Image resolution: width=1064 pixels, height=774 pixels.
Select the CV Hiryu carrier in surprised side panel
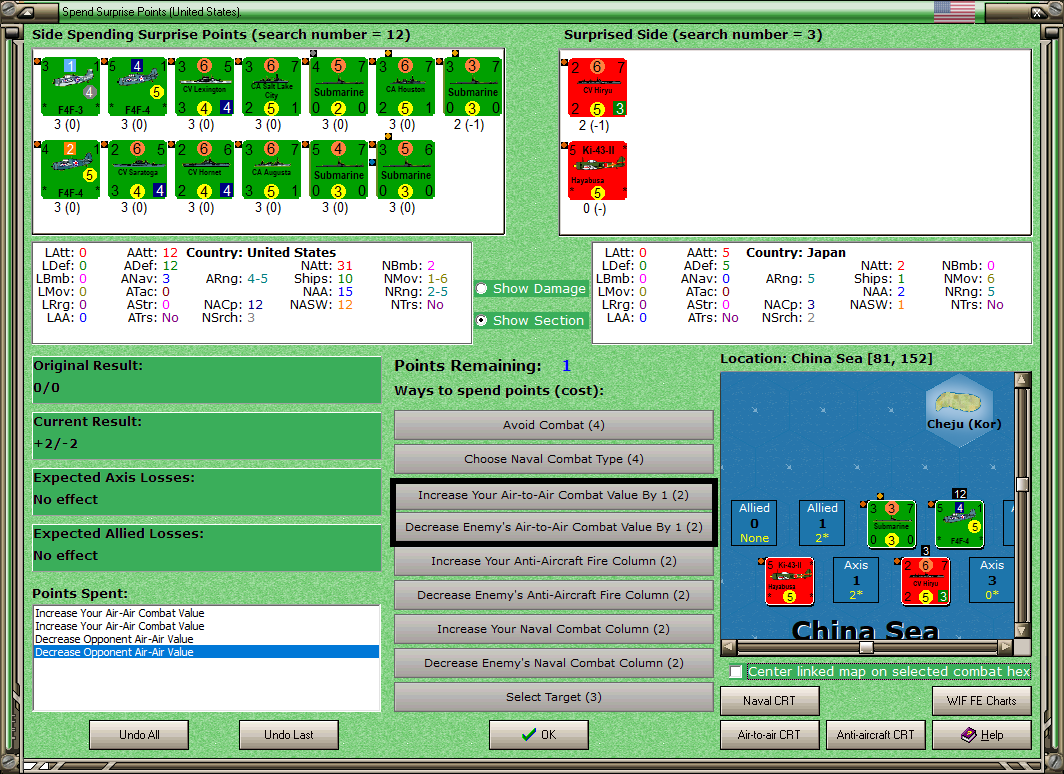click(597, 88)
